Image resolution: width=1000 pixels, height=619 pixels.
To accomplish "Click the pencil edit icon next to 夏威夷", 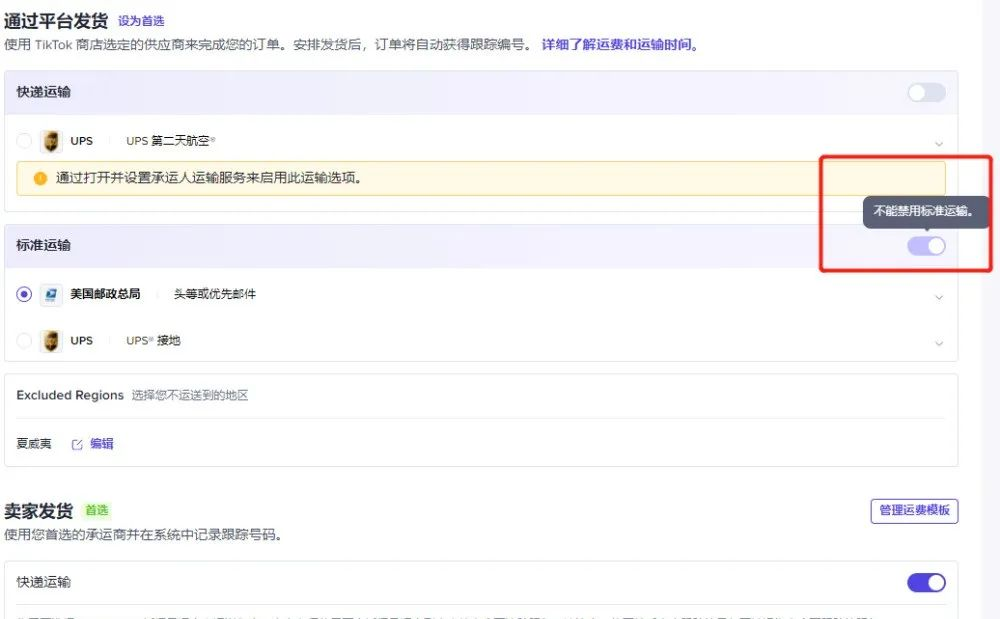I will pyautogui.click(x=77, y=444).
